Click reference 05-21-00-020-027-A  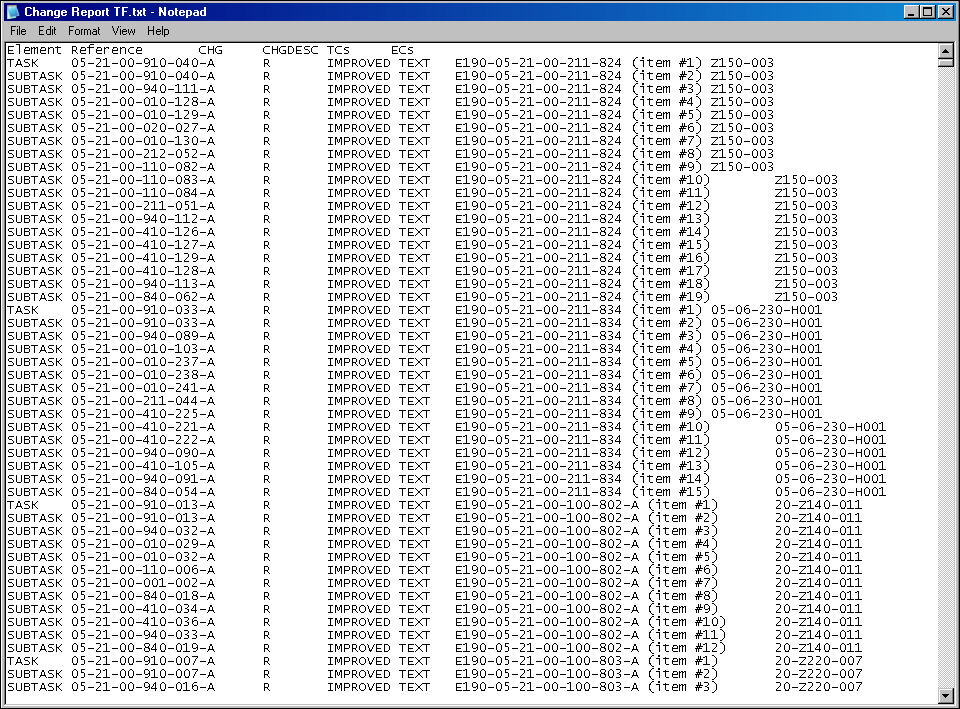[143, 128]
